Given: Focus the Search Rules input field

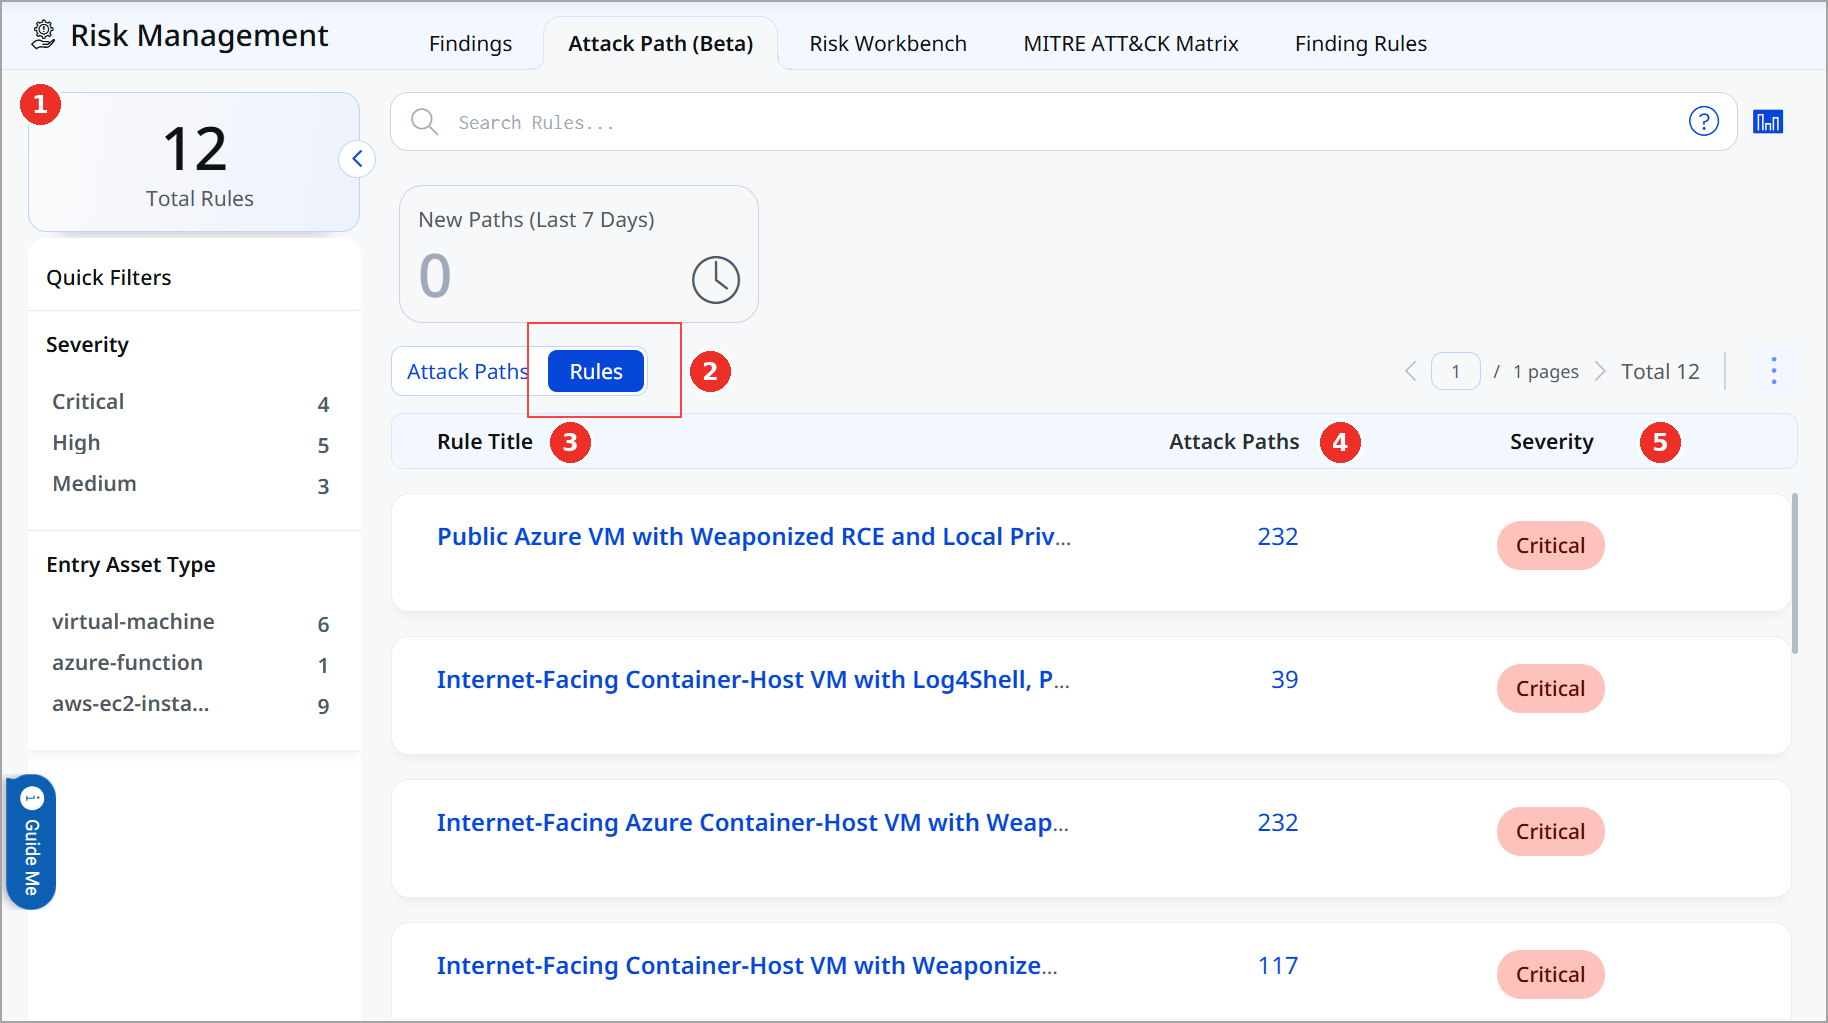Looking at the screenshot, I should pyautogui.click(x=1064, y=122).
